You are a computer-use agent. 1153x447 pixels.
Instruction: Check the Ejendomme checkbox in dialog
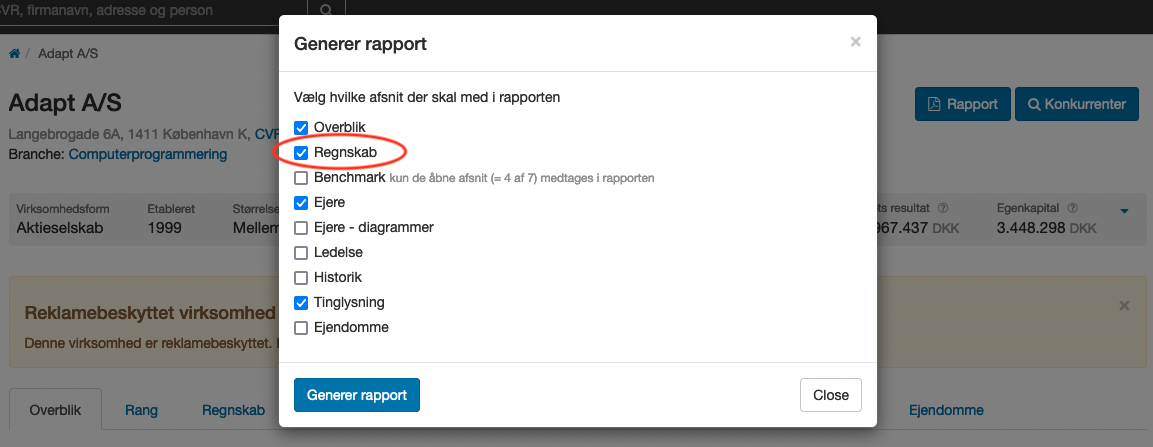[301, 328]
